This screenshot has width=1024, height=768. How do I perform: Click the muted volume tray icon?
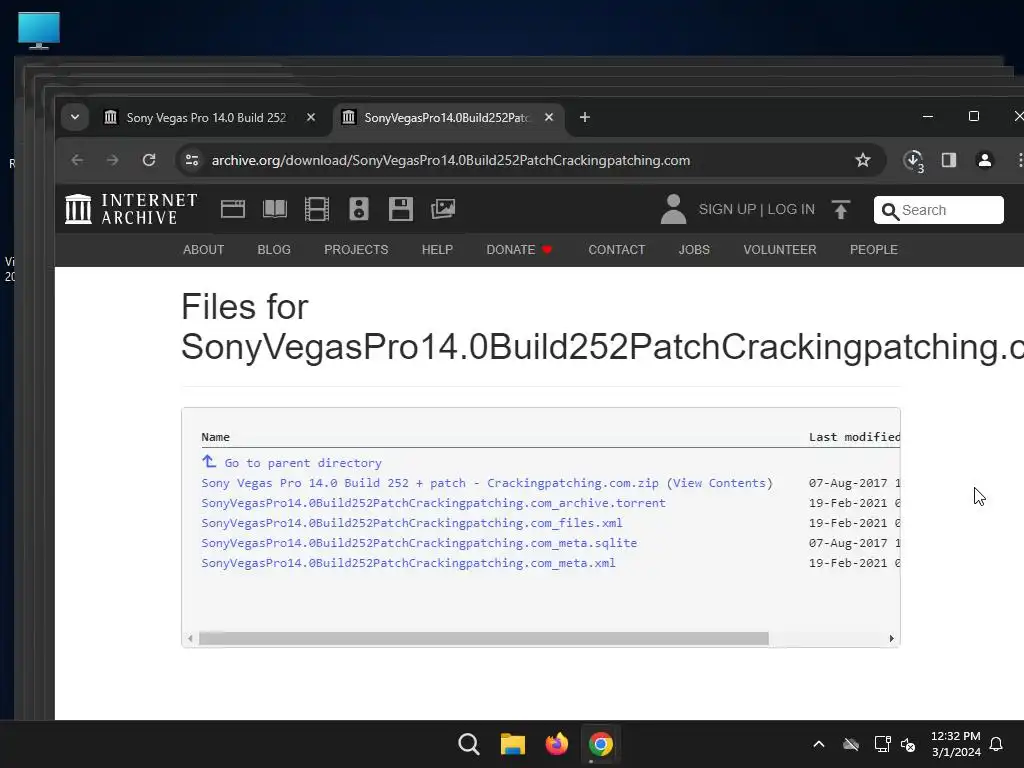click(x=908, y=744)
